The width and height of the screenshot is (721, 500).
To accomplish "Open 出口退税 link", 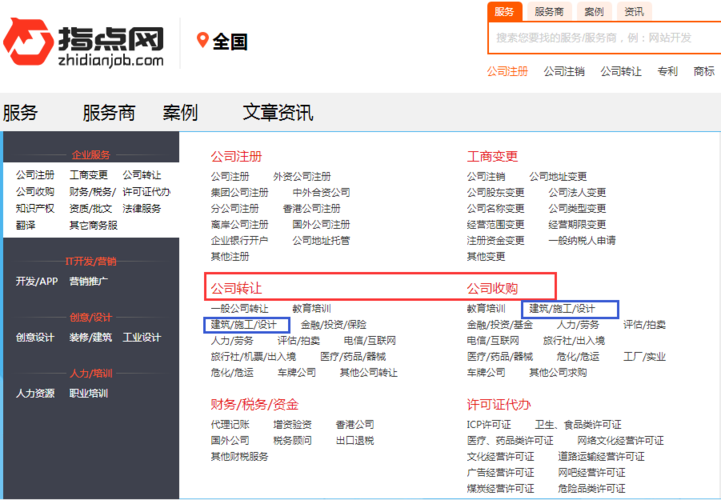I will tap(355, 441).
